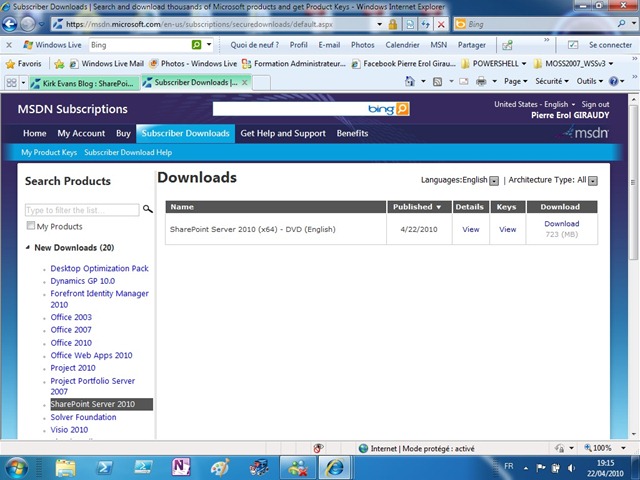Click the Type to filter the list field

(82, 210)
